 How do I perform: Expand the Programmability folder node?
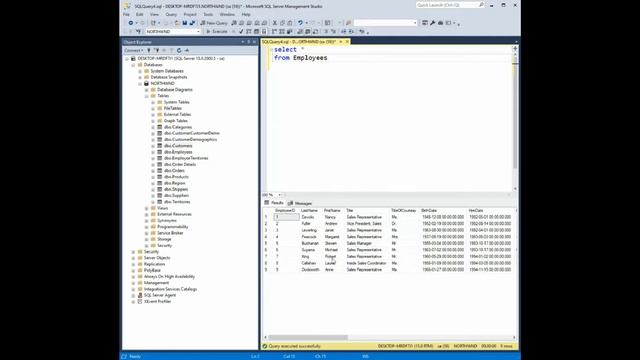point(147,227)
